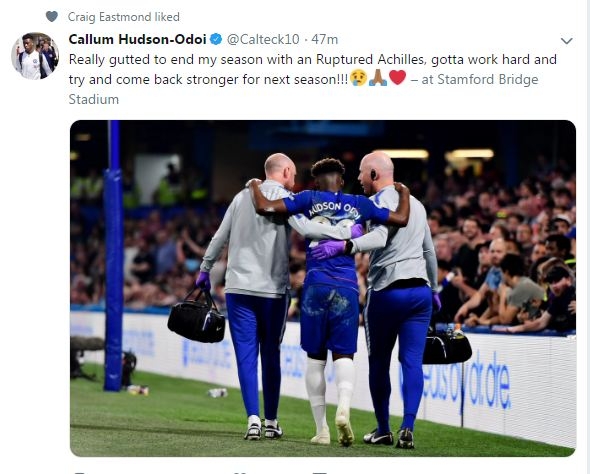Click the blue goalpost padding in photo
The image size is (590, 474).
pos(114,256)
